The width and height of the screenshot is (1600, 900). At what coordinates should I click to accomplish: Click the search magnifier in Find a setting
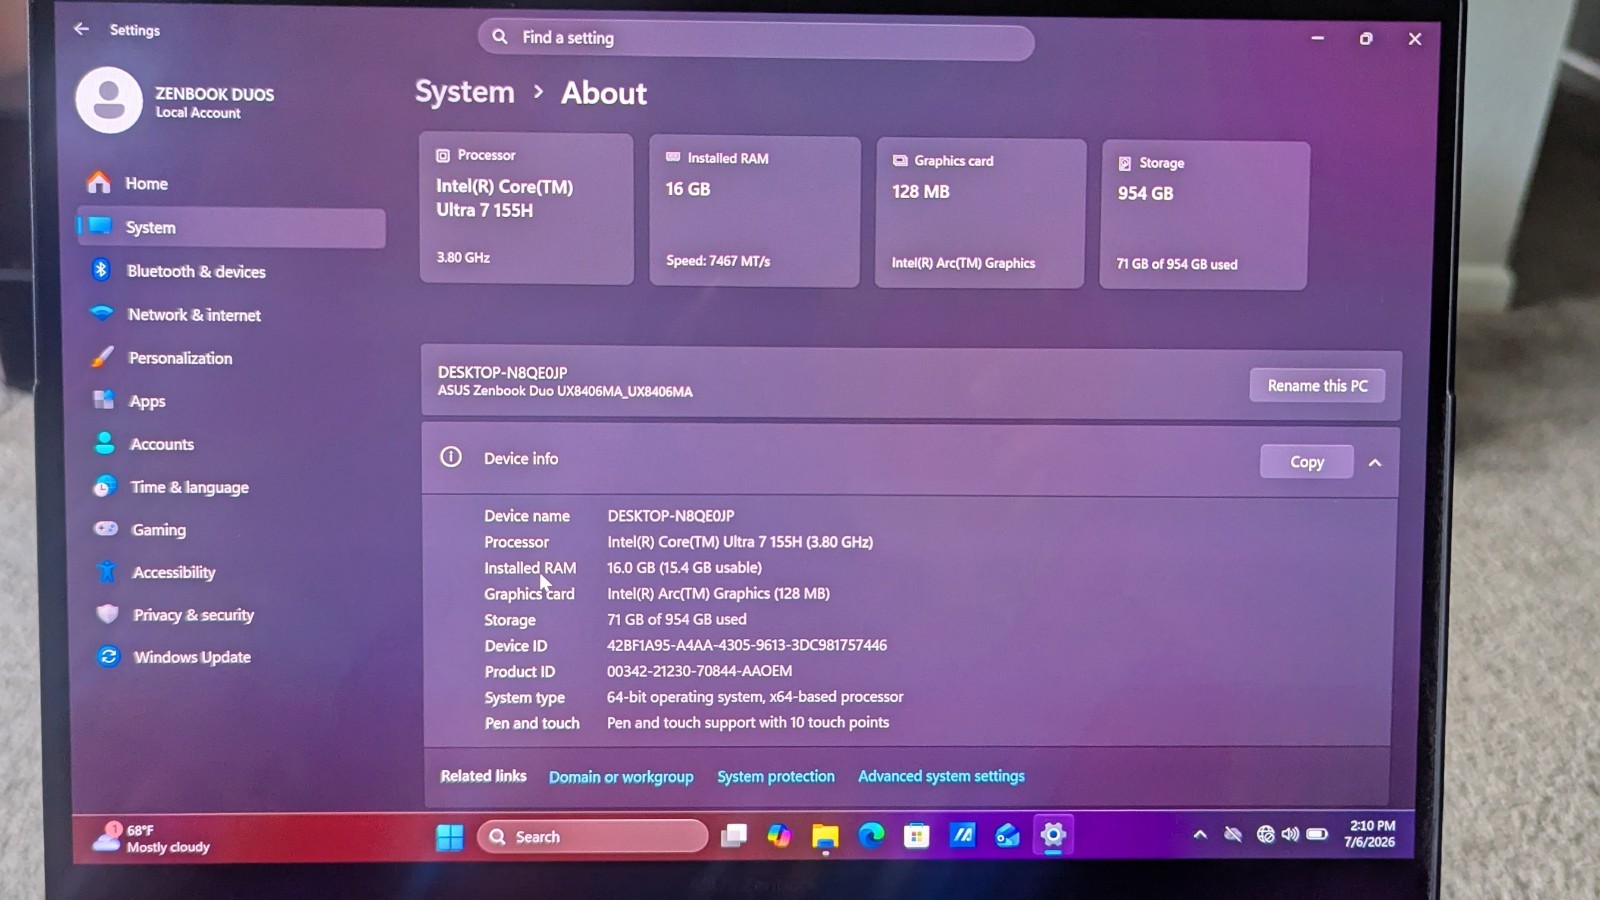click(500, 37)
